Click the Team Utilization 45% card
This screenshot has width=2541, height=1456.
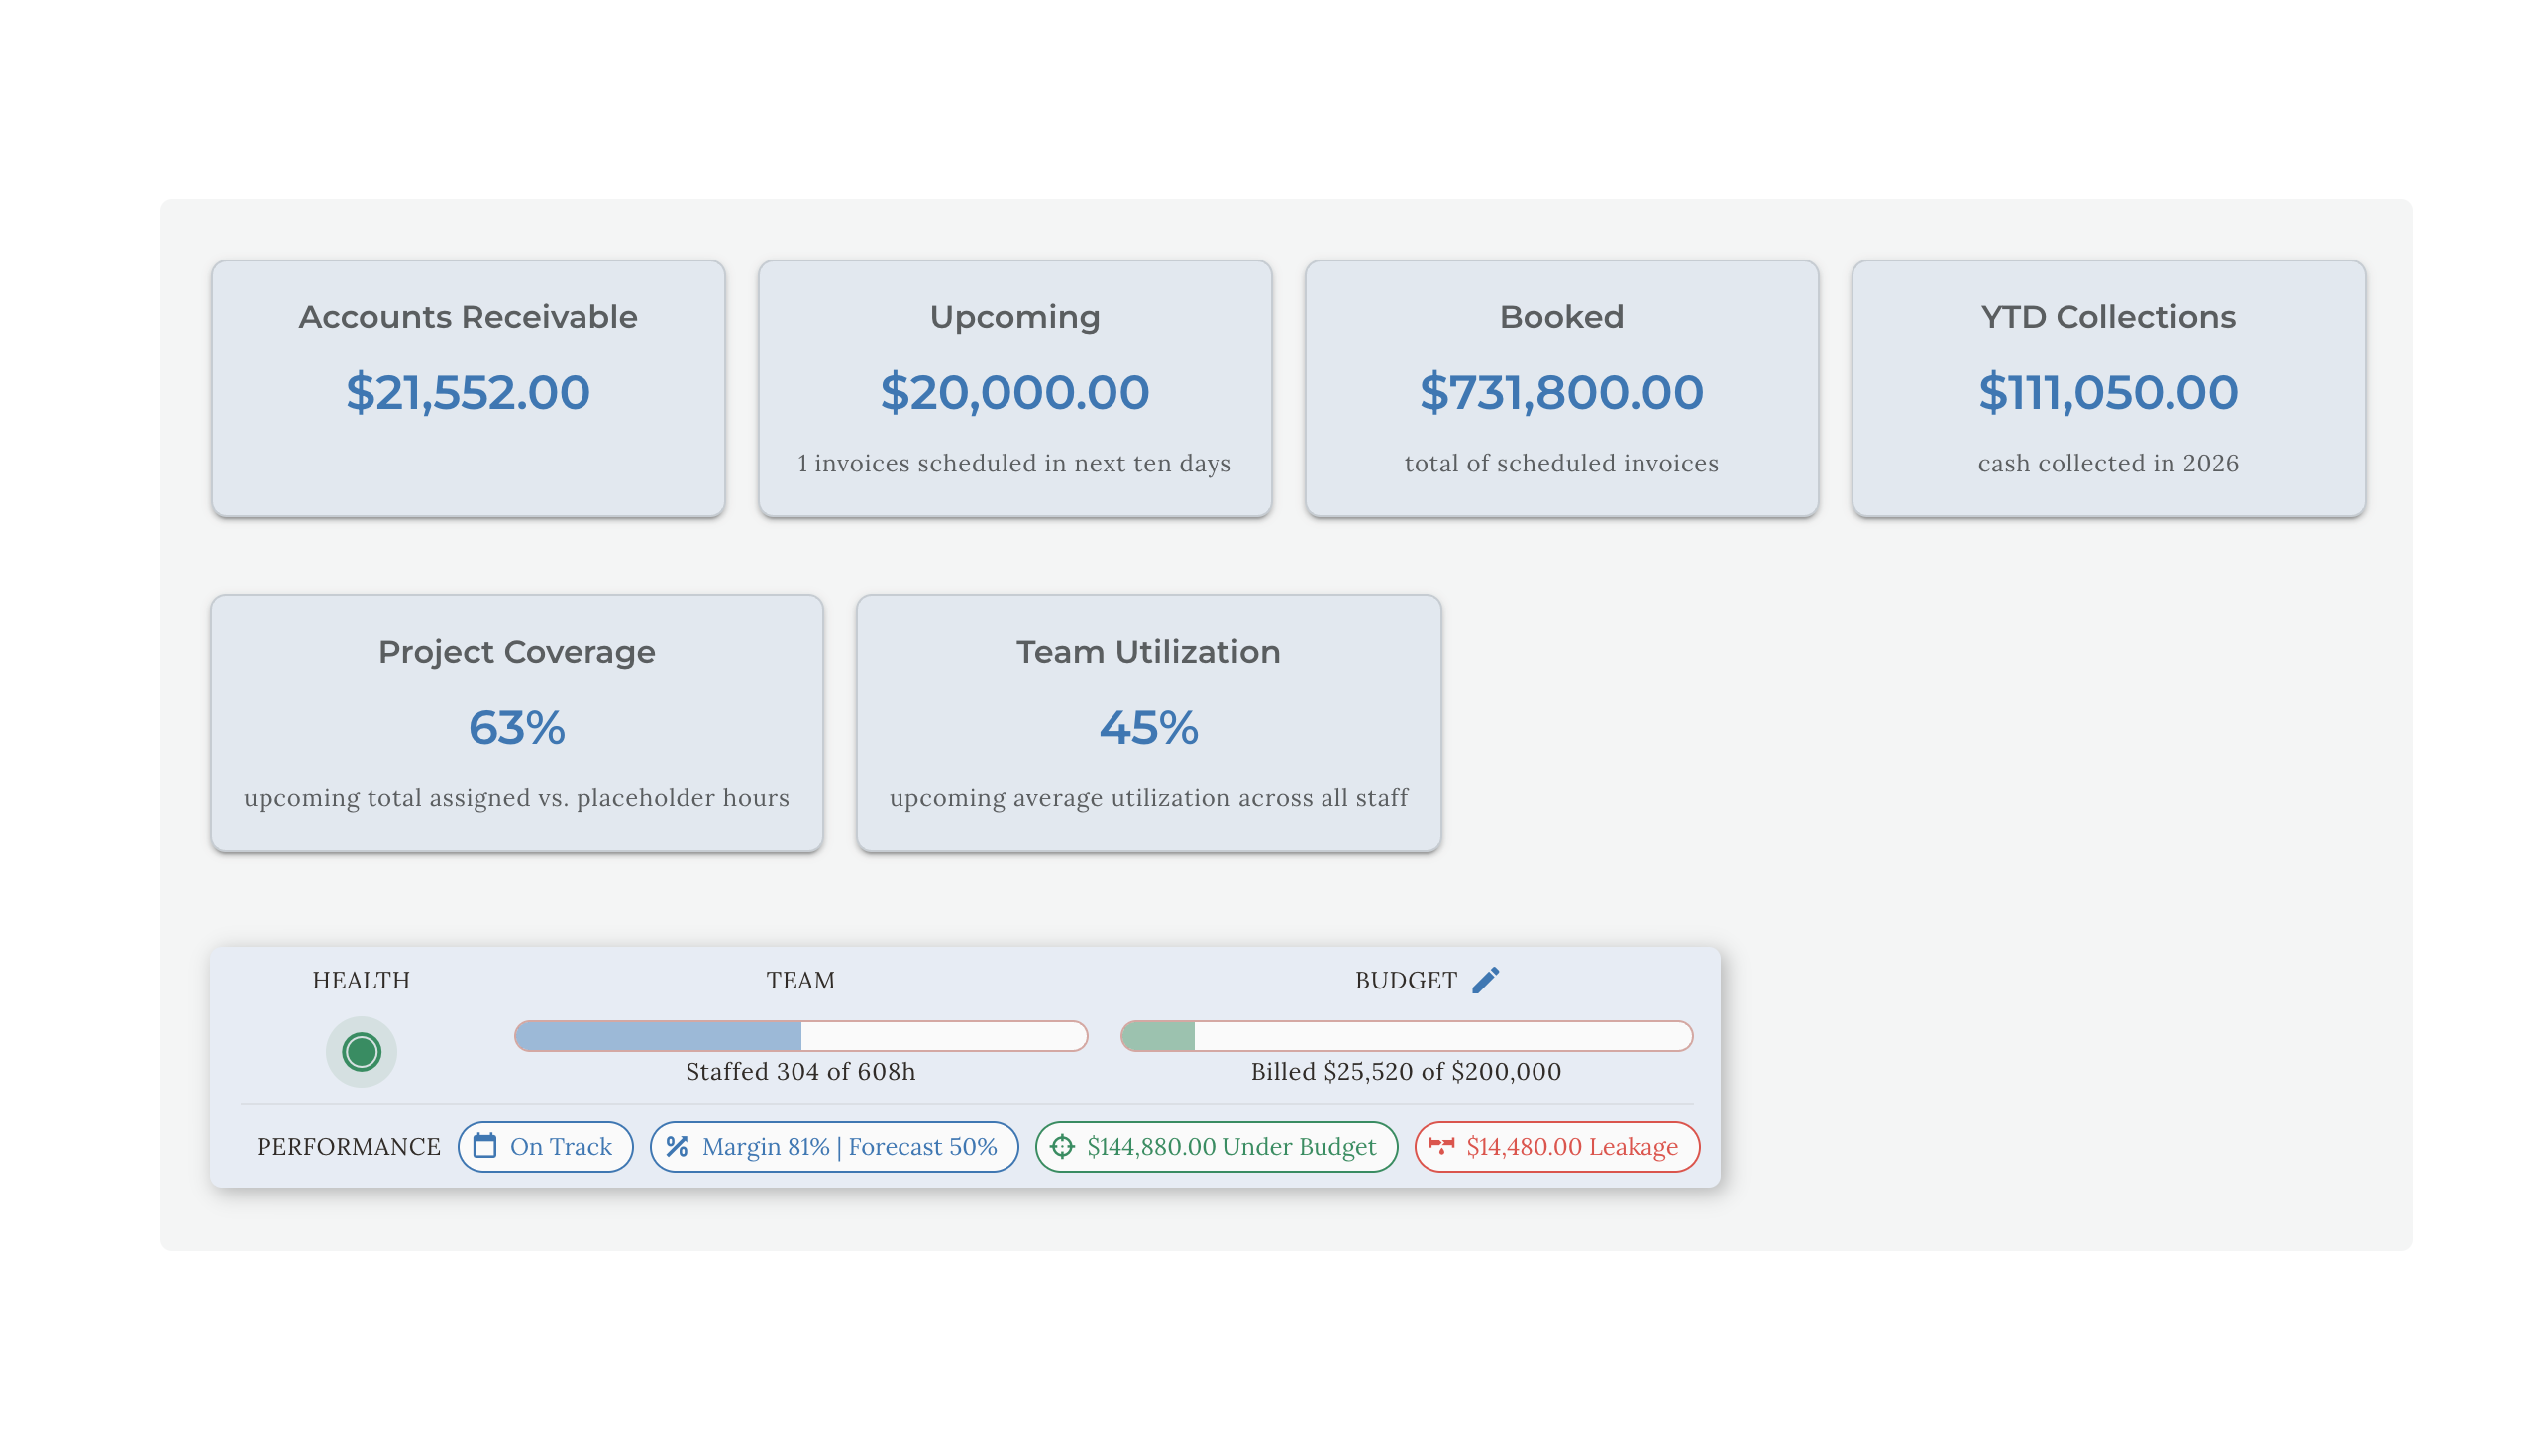(1148, 724)
